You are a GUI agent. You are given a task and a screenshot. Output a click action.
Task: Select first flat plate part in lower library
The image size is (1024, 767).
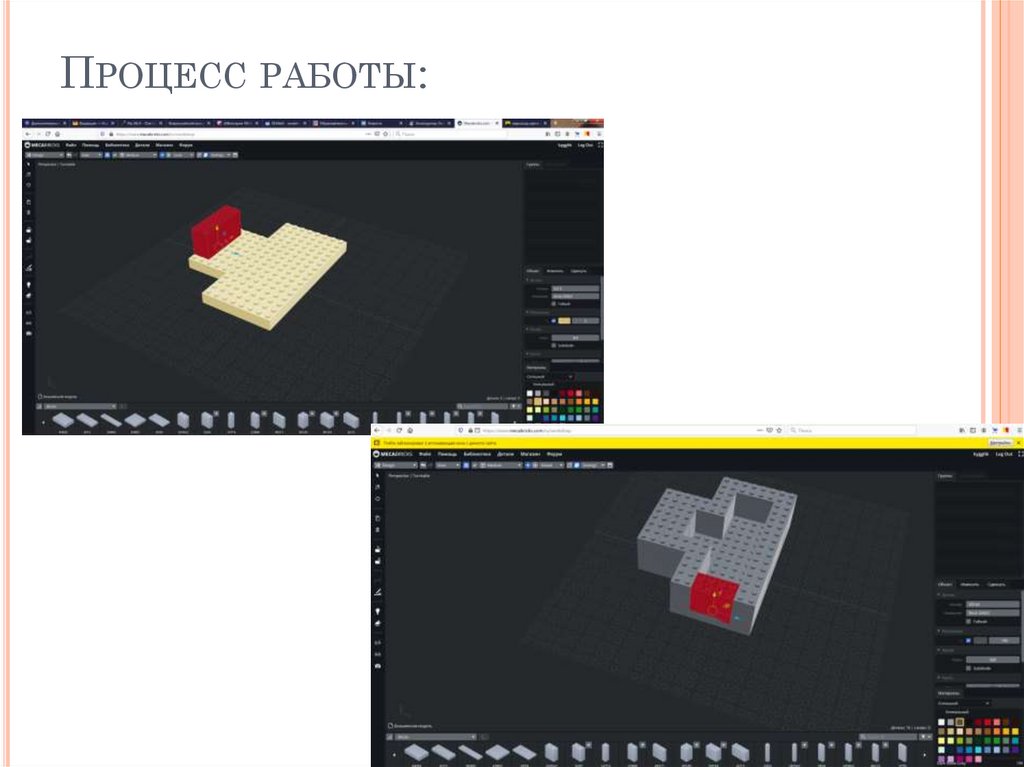pos(416,752)
